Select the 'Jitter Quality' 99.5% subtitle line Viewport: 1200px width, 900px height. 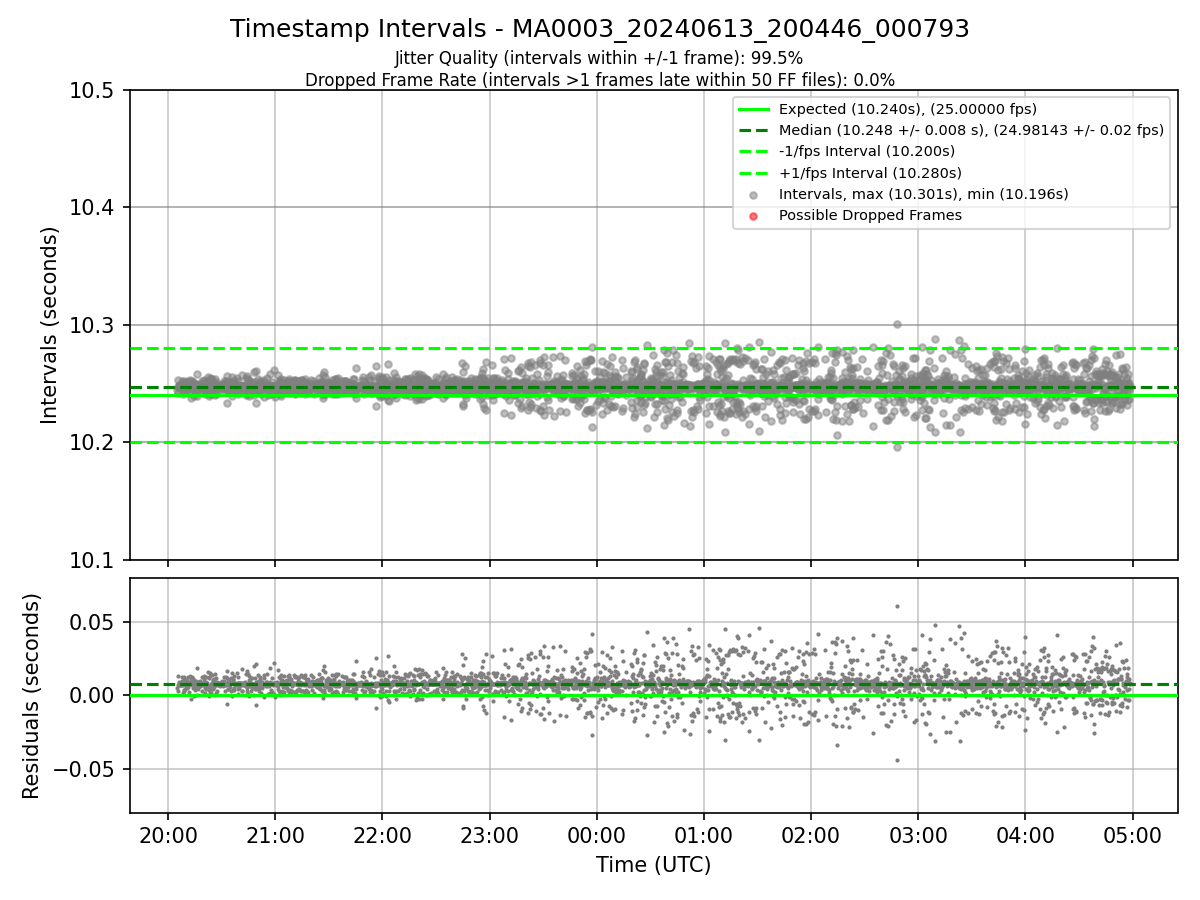click(x=599, y=58)
